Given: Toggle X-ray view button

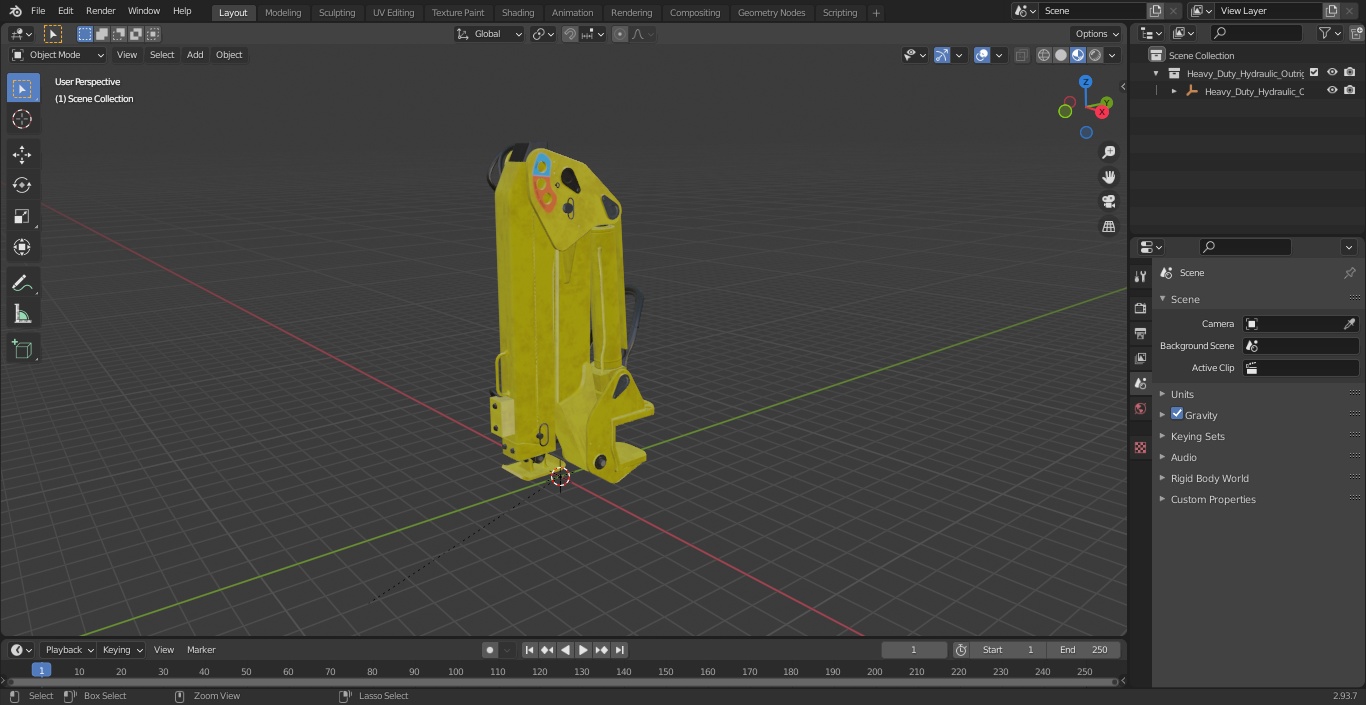Looking at the screenshot, I should pos(1021,55).
